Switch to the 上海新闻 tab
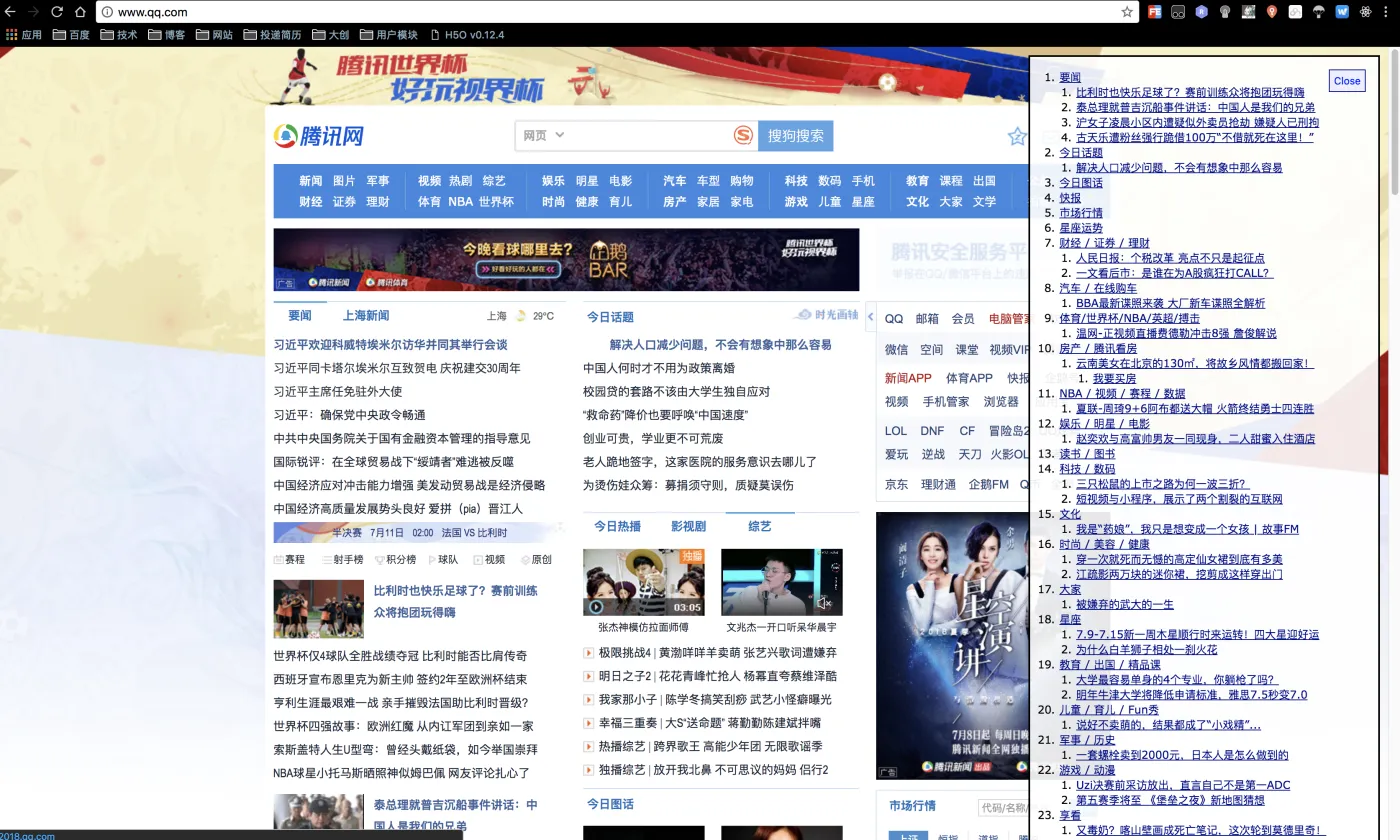This screenshot has width=1400, height=840. pos(366,315)
